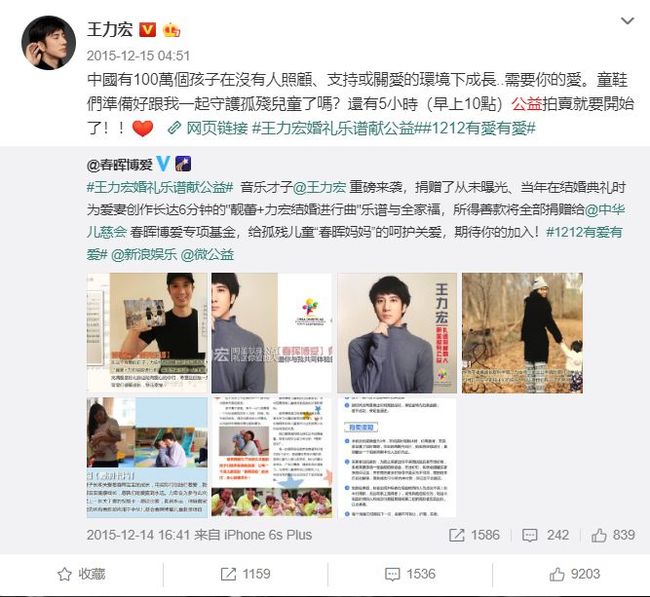The image size is (650, 597).
Task: Open the 王力宏 username link
Action: [109, 30]
